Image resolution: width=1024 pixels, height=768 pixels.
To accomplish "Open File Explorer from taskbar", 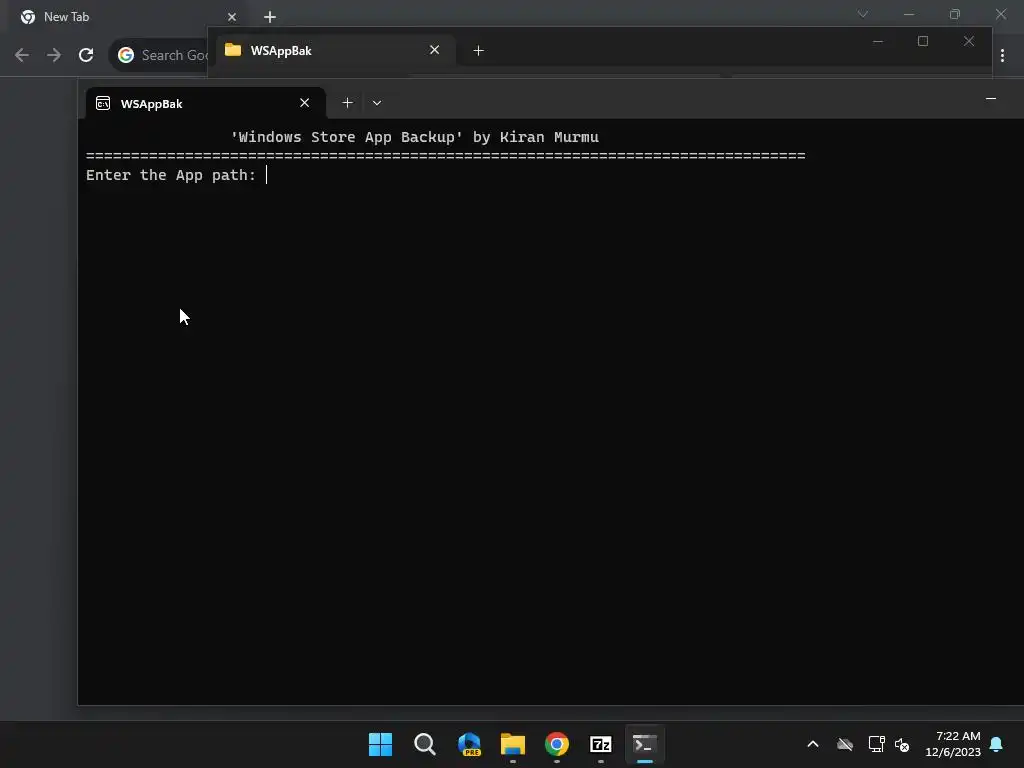I will [x=513, y=744].
